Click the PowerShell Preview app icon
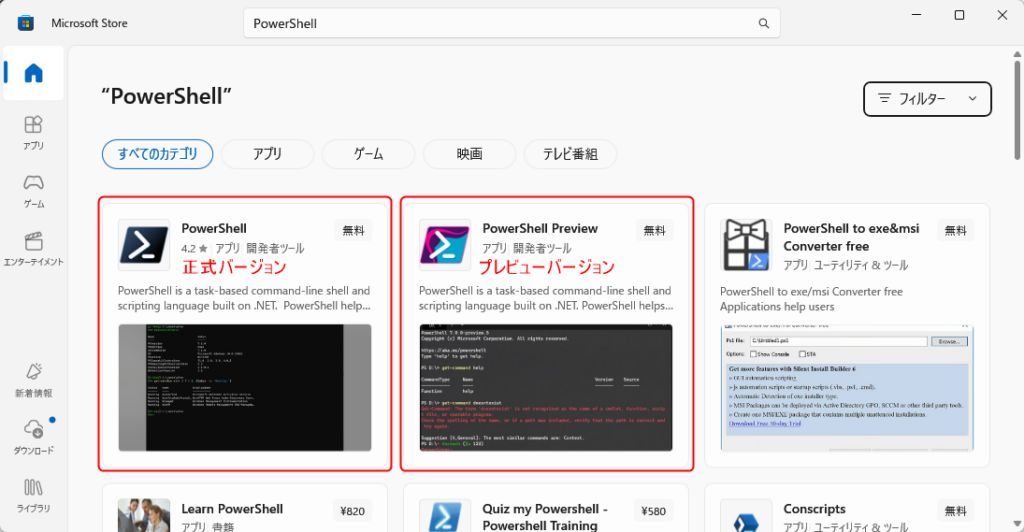 pos(445,245)
